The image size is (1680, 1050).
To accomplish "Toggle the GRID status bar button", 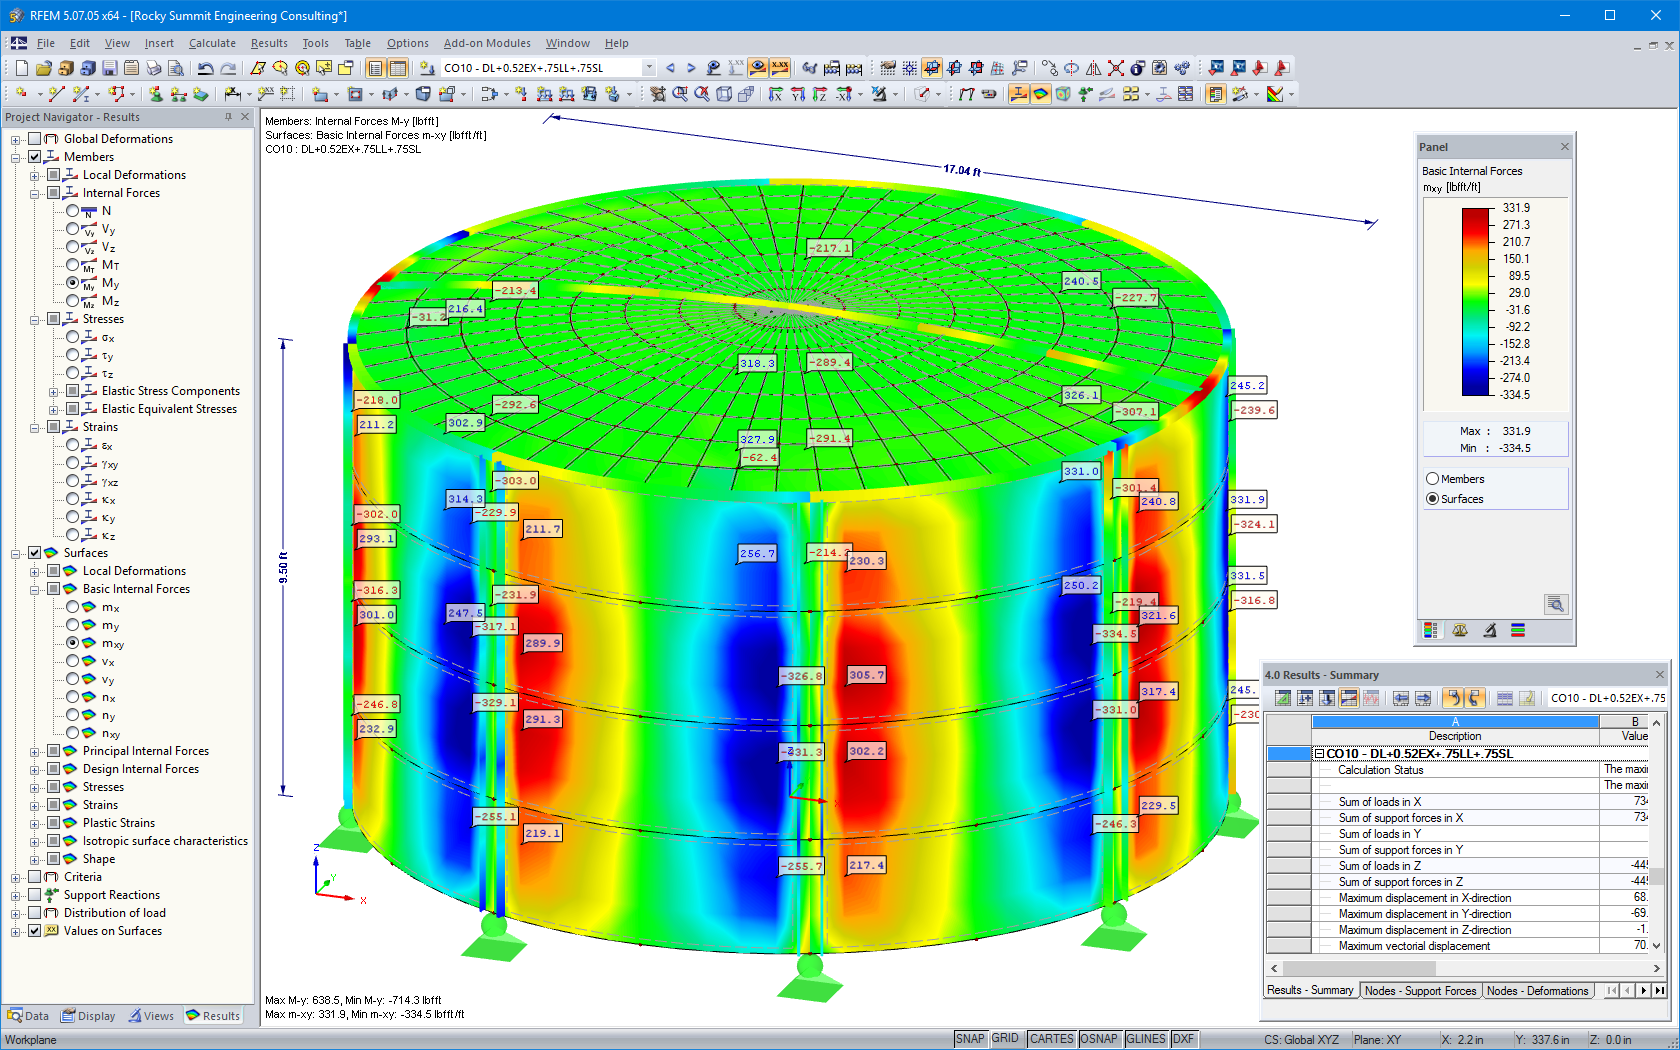I will pyautogui.click(x=1005, y=1039).
